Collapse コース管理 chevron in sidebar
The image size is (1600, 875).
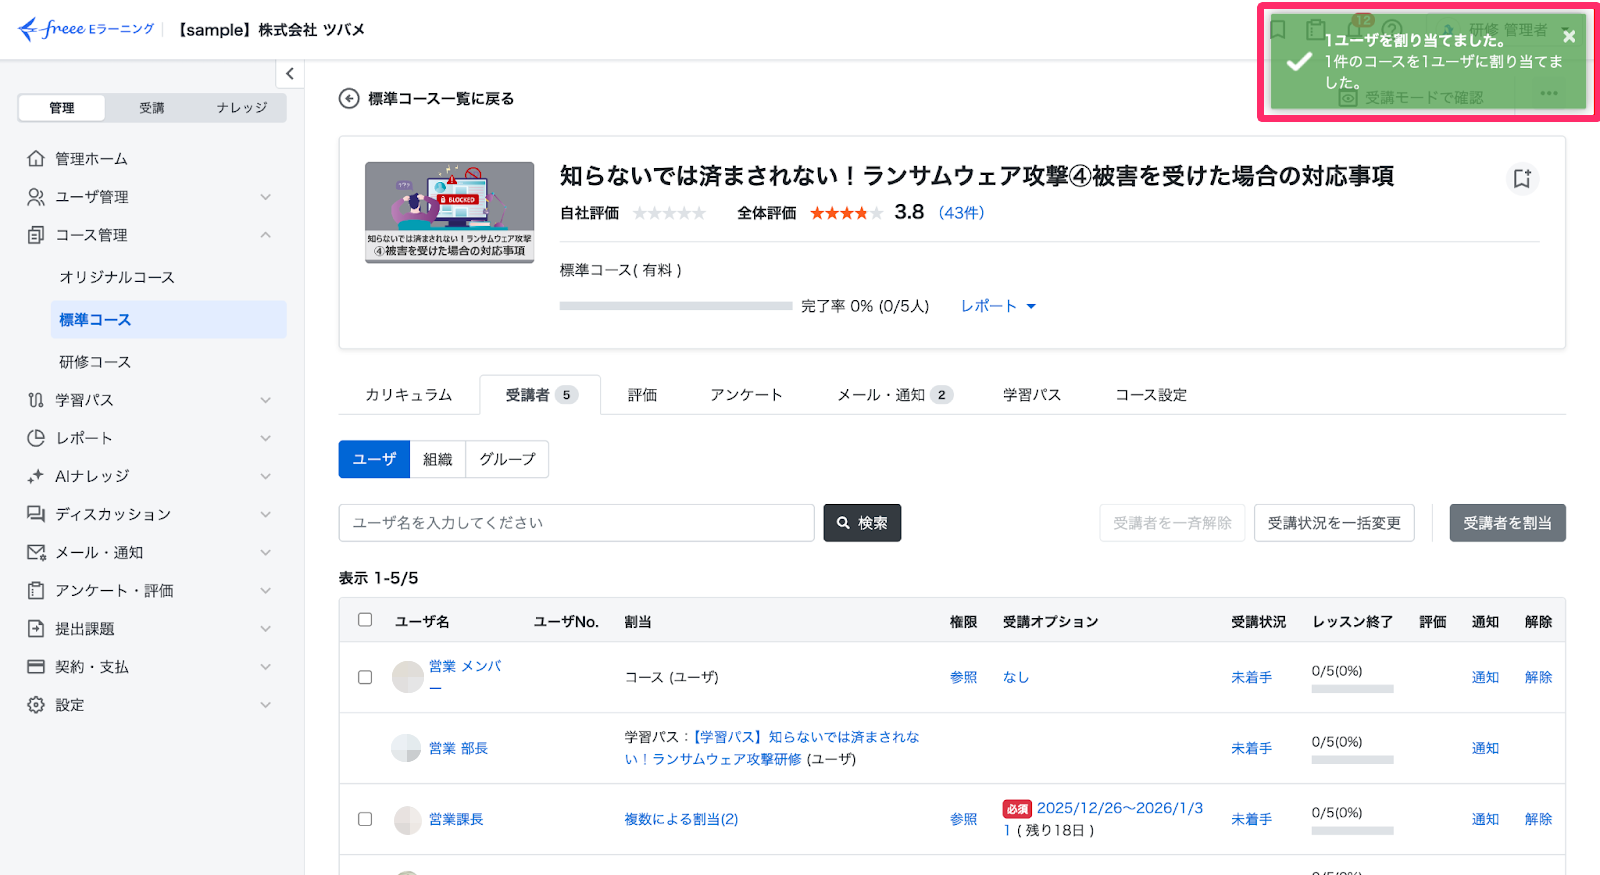266,235
